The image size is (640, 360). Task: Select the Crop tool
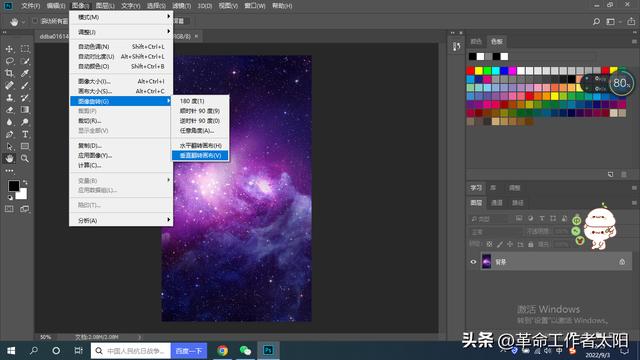click(x=9, y=73)
